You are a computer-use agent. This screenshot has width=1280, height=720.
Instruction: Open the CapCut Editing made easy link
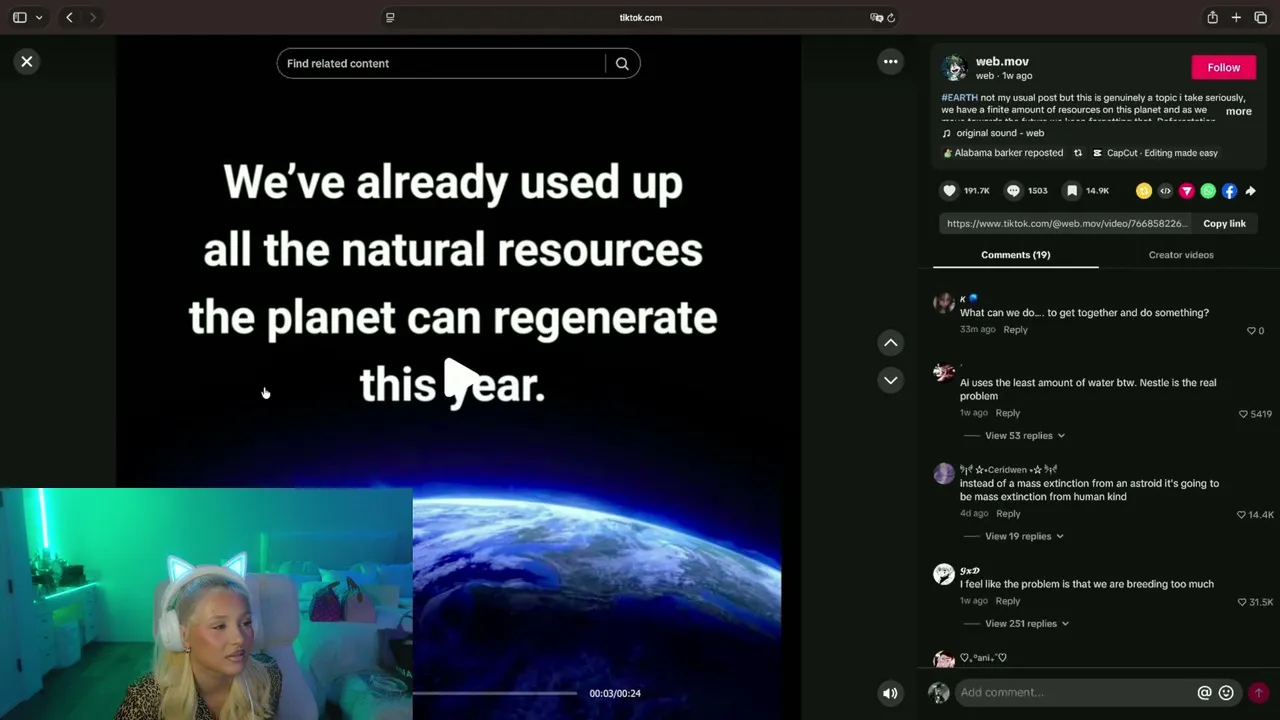(1155, 153)
